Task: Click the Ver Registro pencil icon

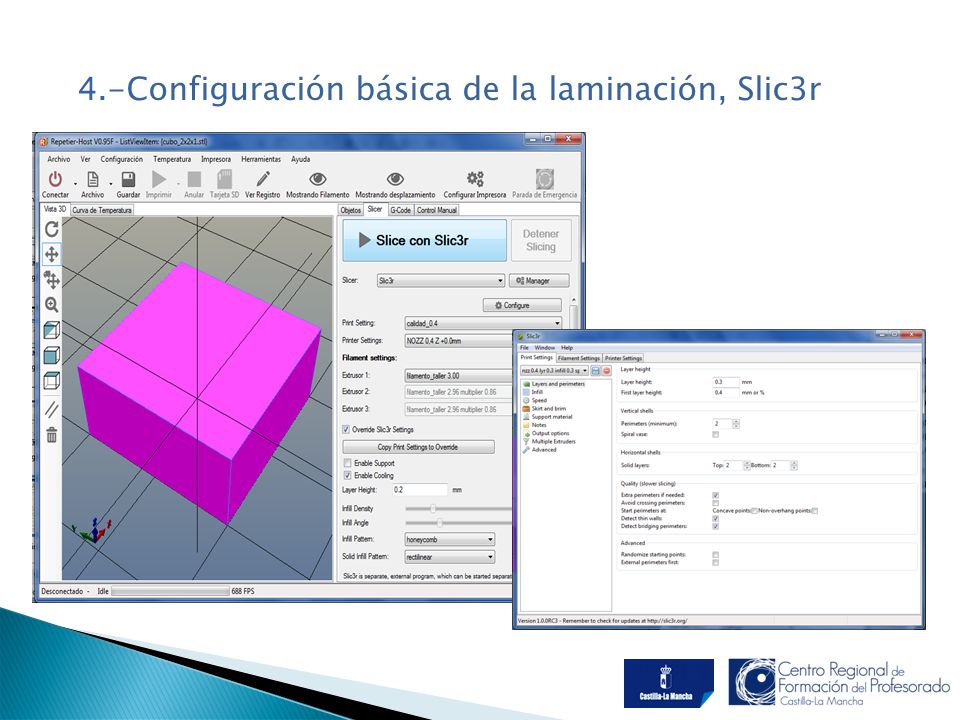Action: tap(263, 179)
